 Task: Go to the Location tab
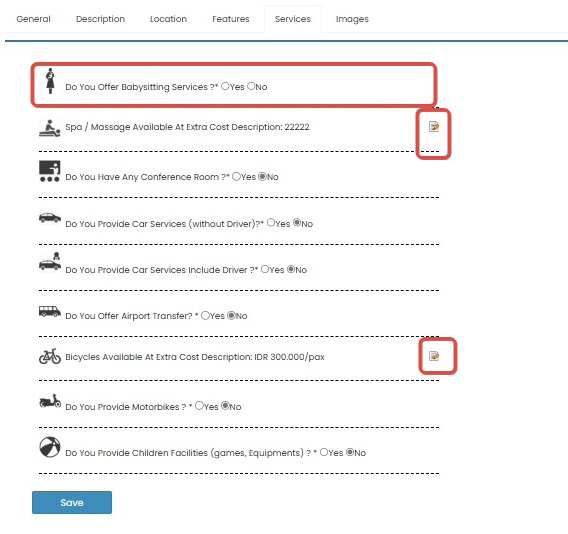(168, 19)
